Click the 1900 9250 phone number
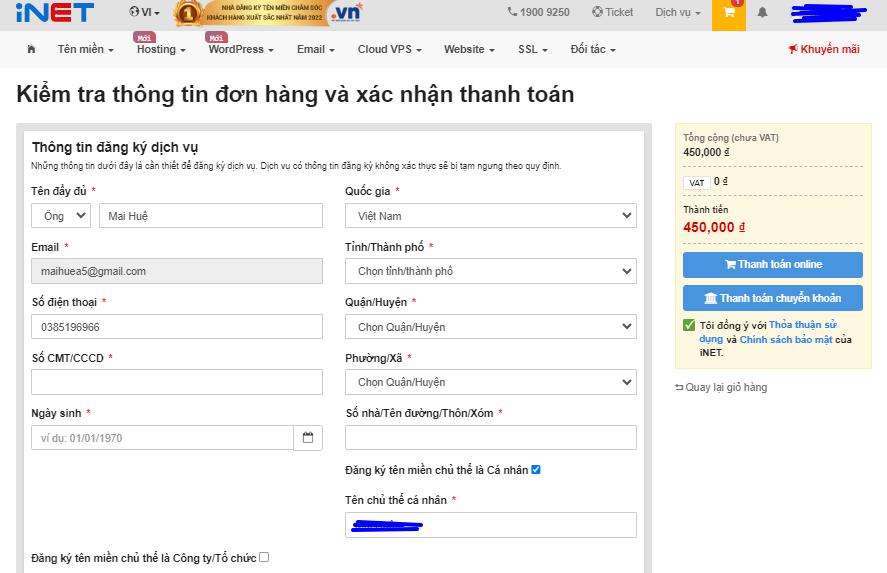This screenshot has width=887, height=573. (539, 12)
